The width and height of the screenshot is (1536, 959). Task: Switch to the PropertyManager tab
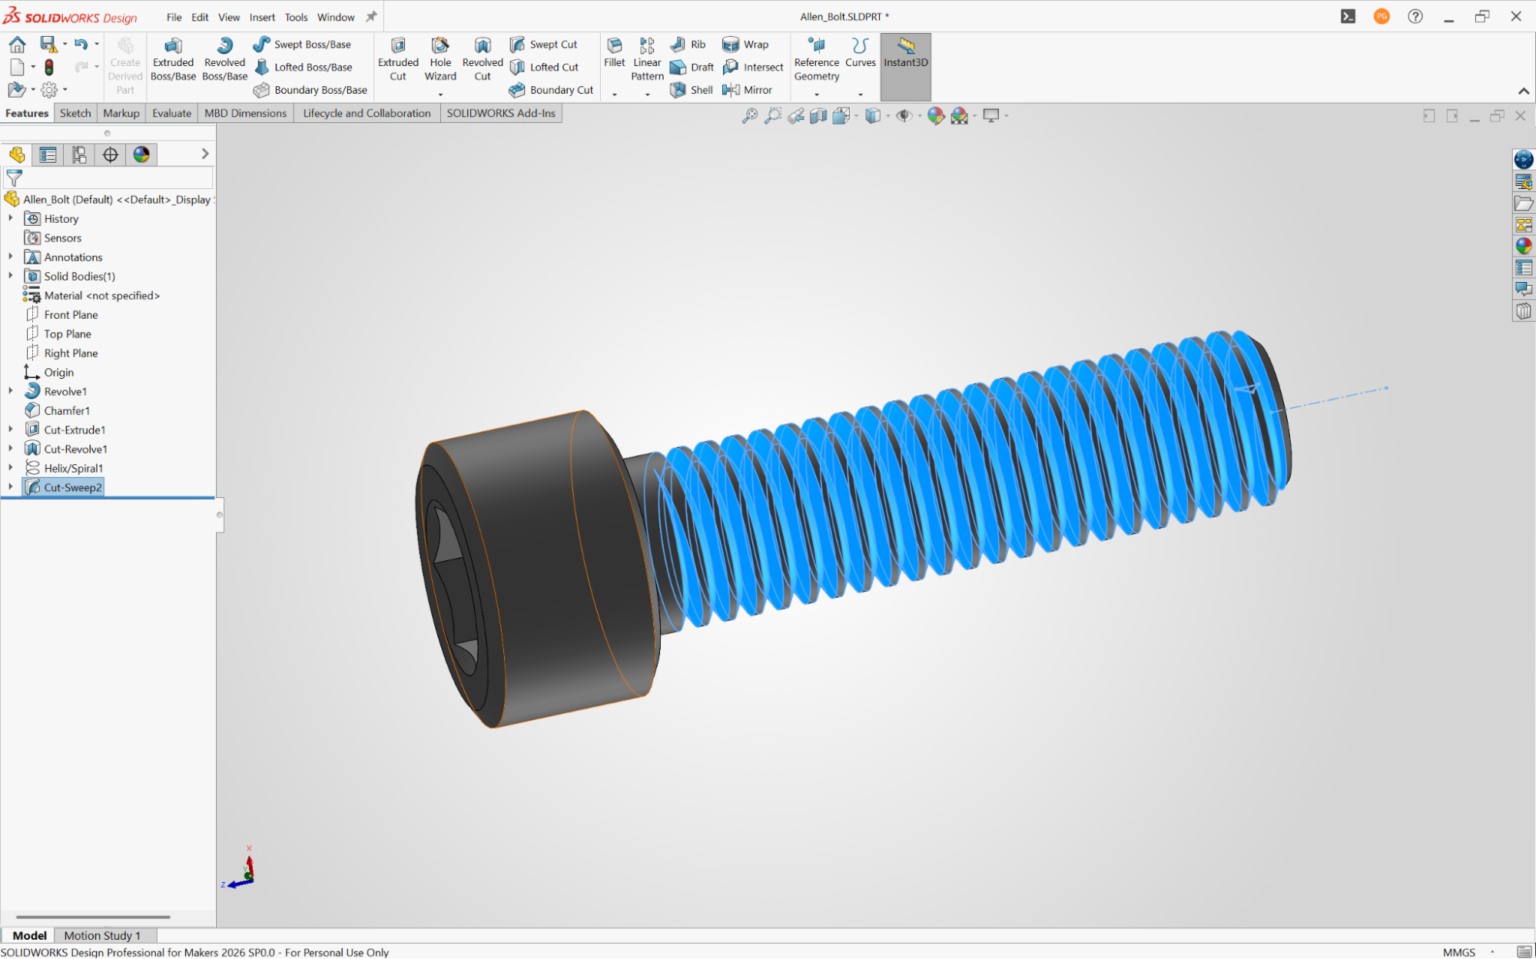click(x=47, y=155)
